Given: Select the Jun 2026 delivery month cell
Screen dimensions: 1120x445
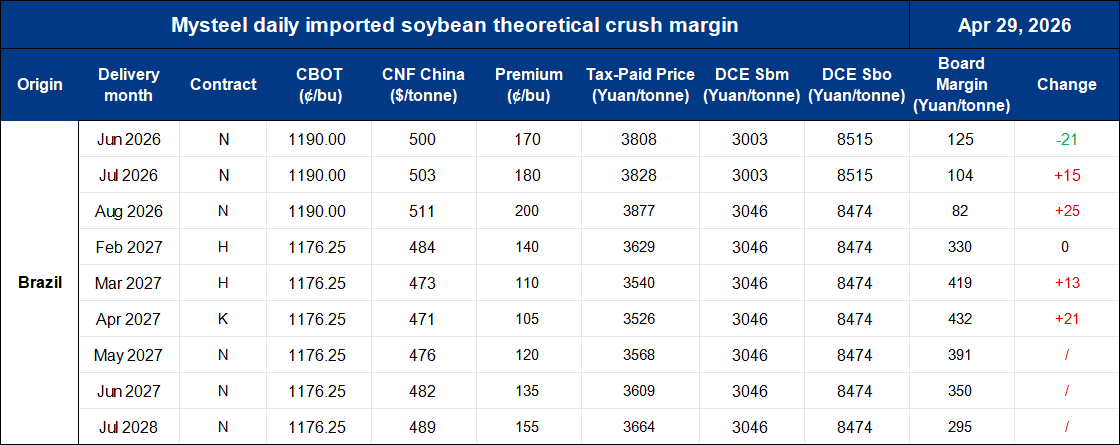Looking at the screenshot, I should point(128,139).
